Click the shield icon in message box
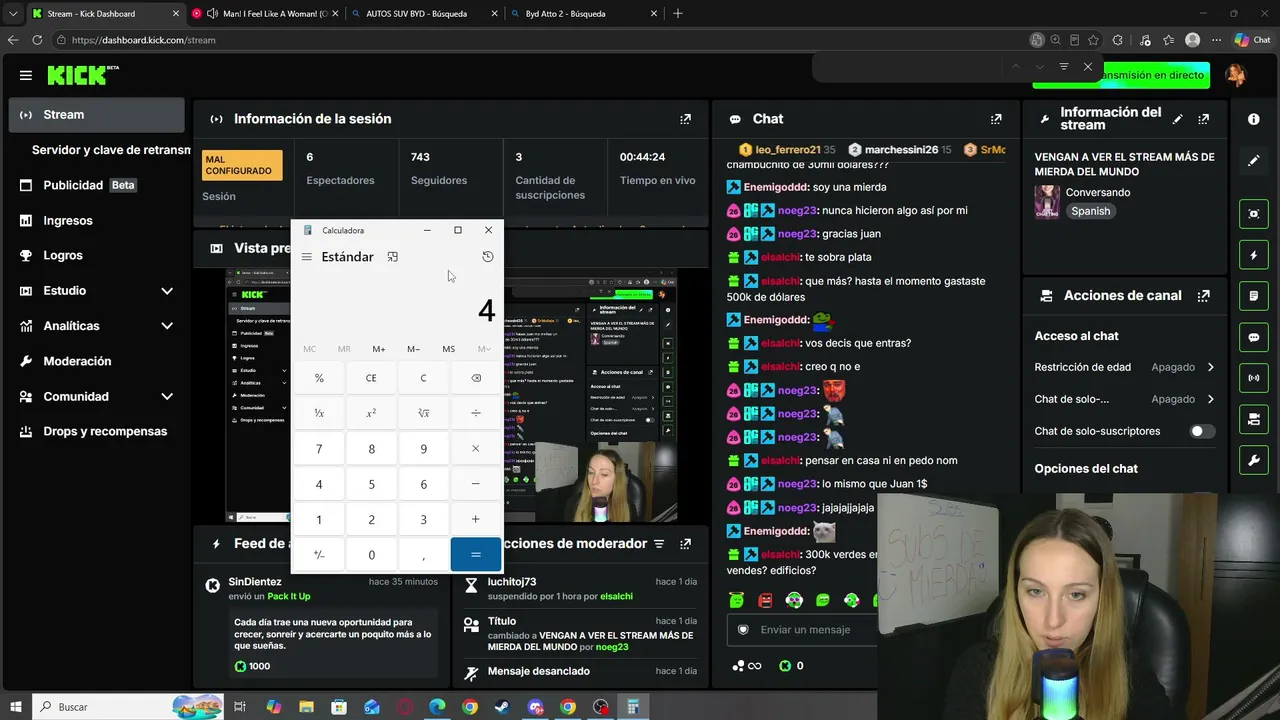The image size is (1280, 720). [x=743, y=629]
